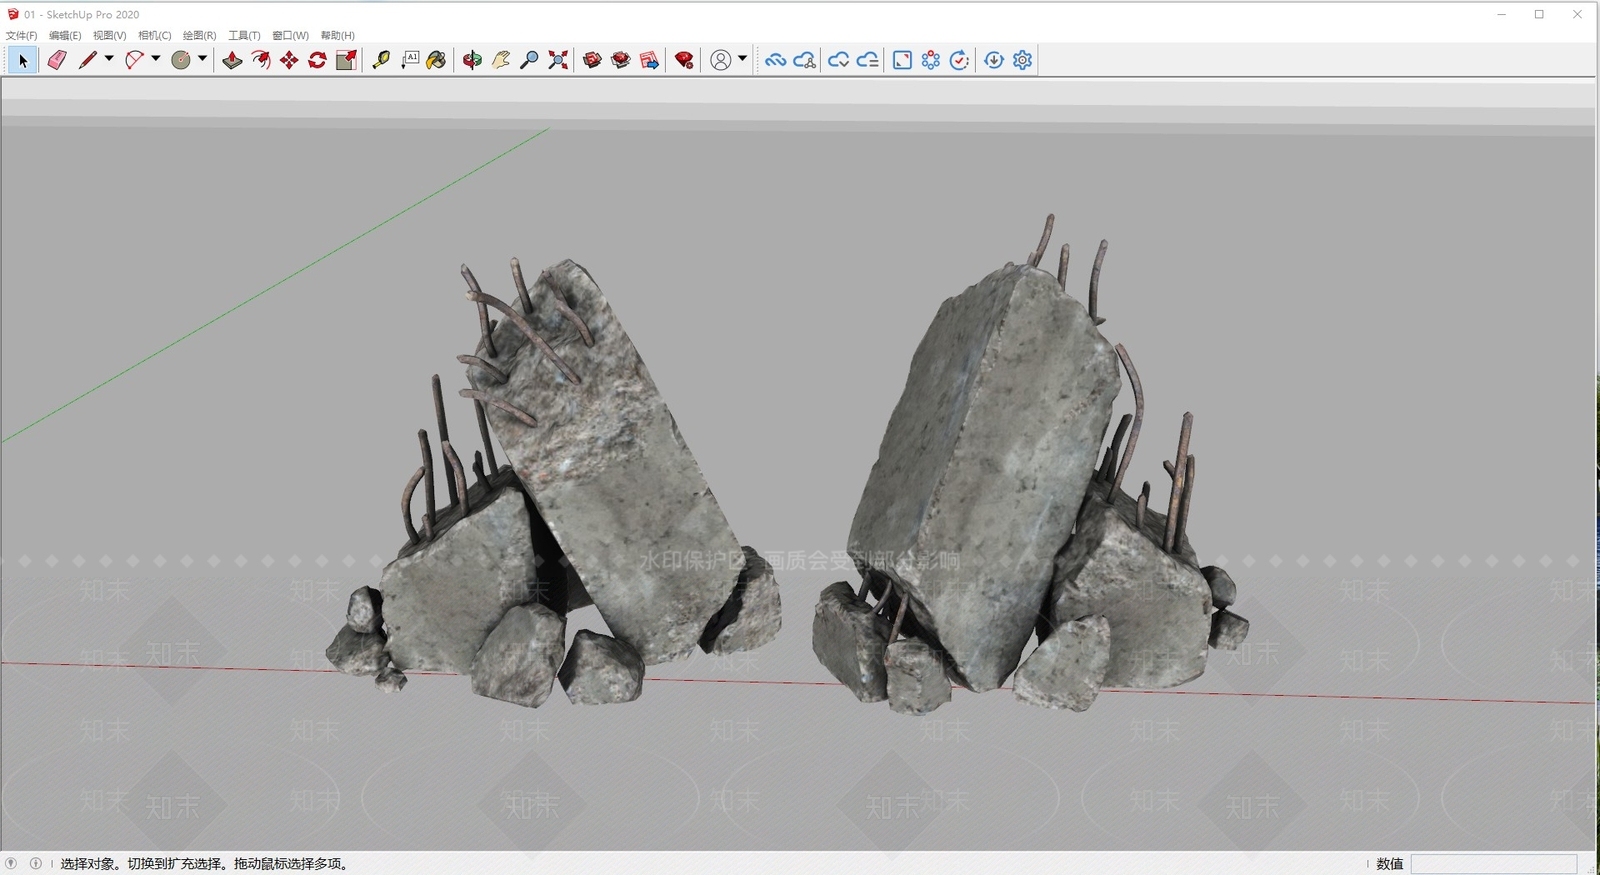Expand the Arc tool dropdown arrow
This screenshot has width=1600, height=875.
click(155, 59)
